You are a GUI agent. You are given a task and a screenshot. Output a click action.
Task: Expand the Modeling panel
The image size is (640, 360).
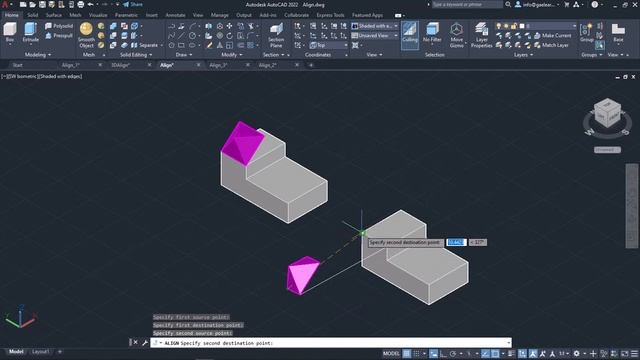pos(38,55)
